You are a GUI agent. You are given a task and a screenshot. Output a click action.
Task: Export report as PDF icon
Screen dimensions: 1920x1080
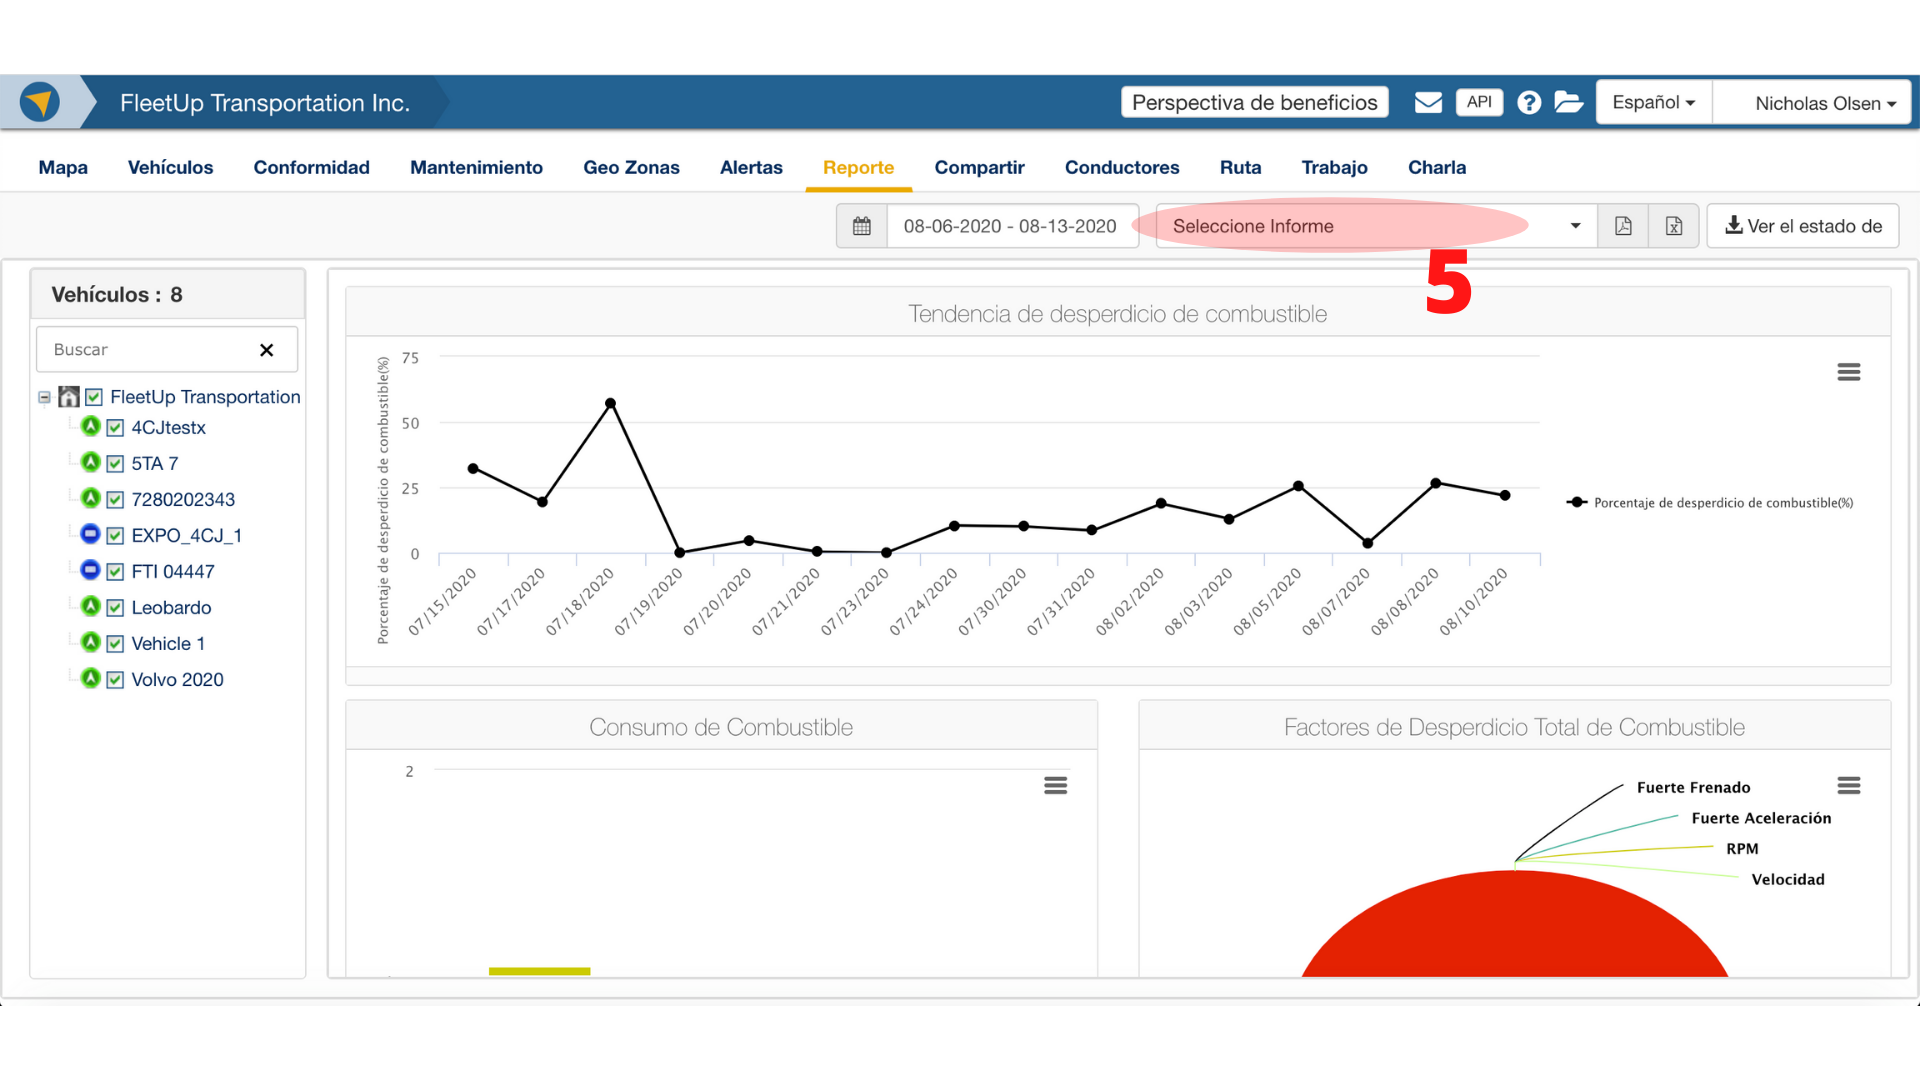[1623, 226]
